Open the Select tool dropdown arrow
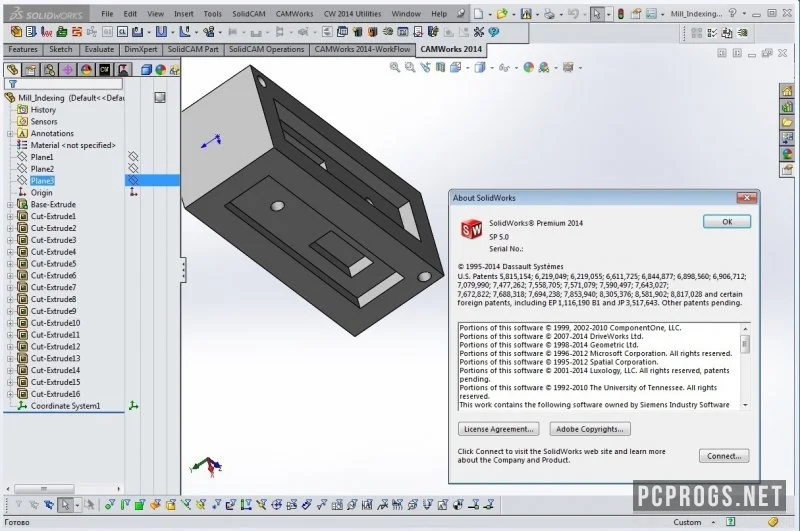The width and height of the screenshot is (800, 531). [608, 14]
